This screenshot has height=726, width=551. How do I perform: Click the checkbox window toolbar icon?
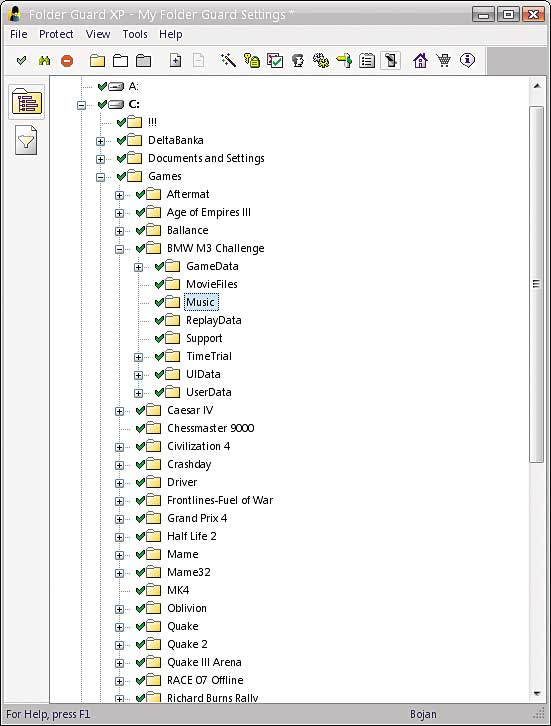(x=275, y=61)
